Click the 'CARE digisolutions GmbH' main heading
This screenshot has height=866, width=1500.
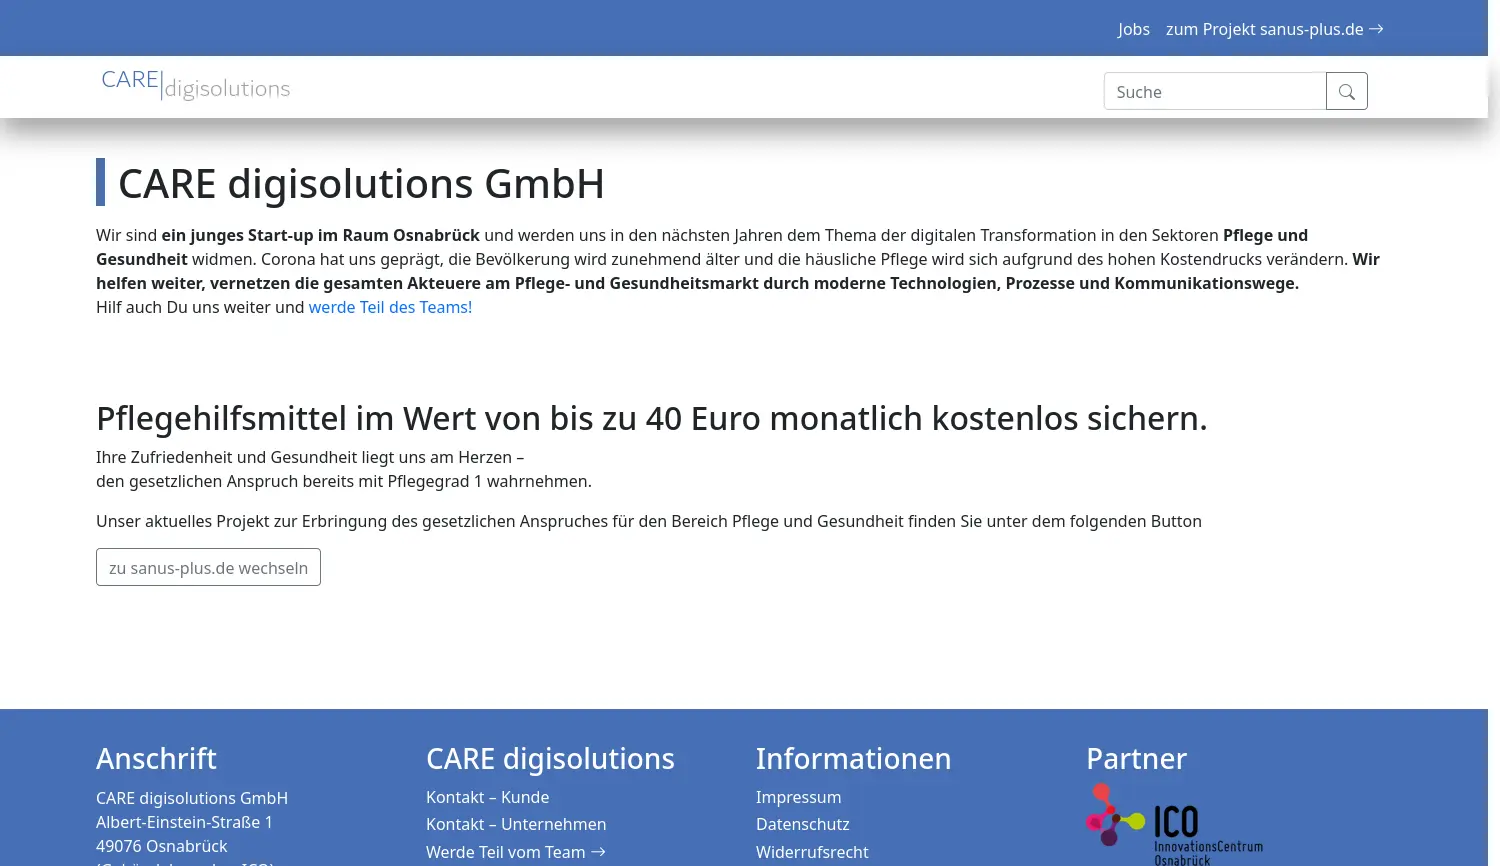click(x=361, y=184)
